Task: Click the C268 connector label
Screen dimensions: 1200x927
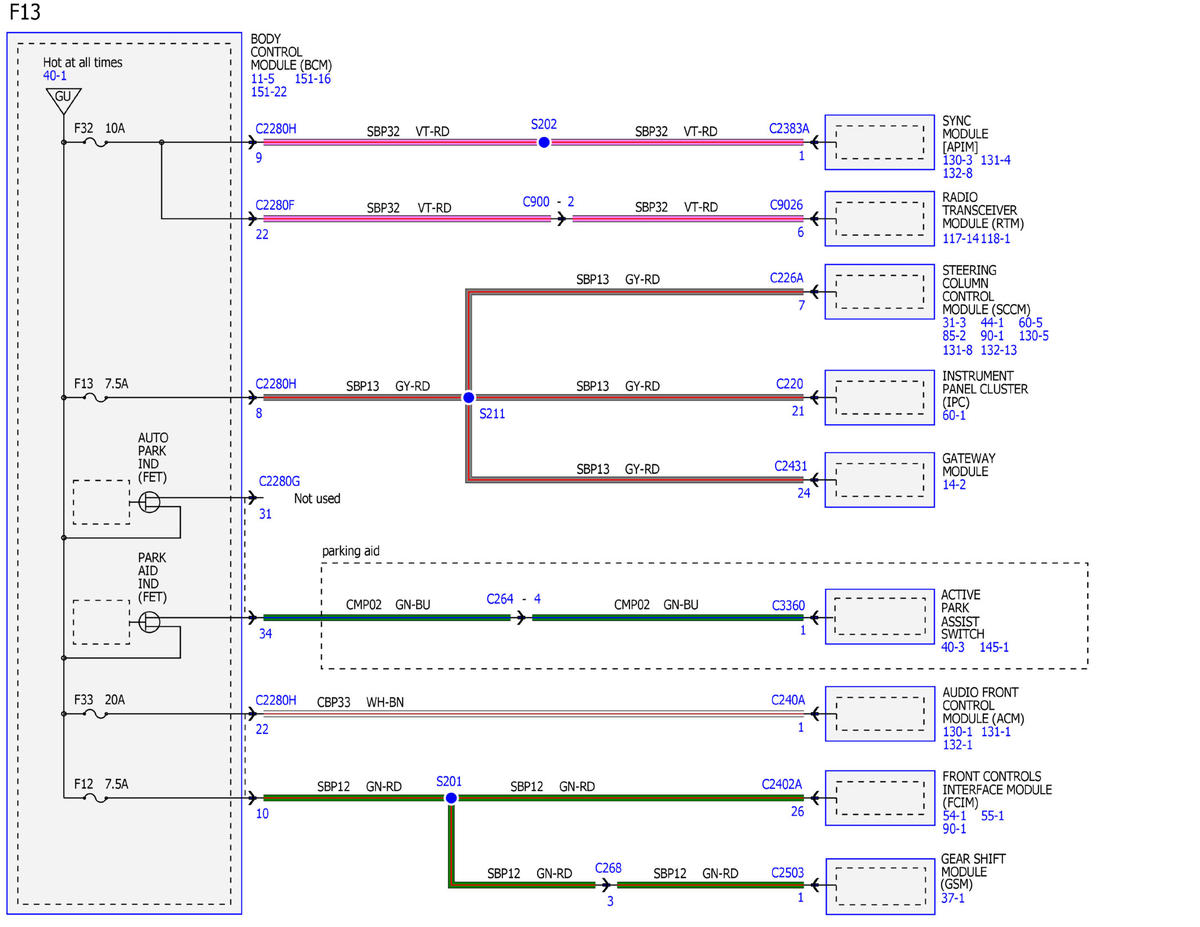Action: [x=608, y=868]
